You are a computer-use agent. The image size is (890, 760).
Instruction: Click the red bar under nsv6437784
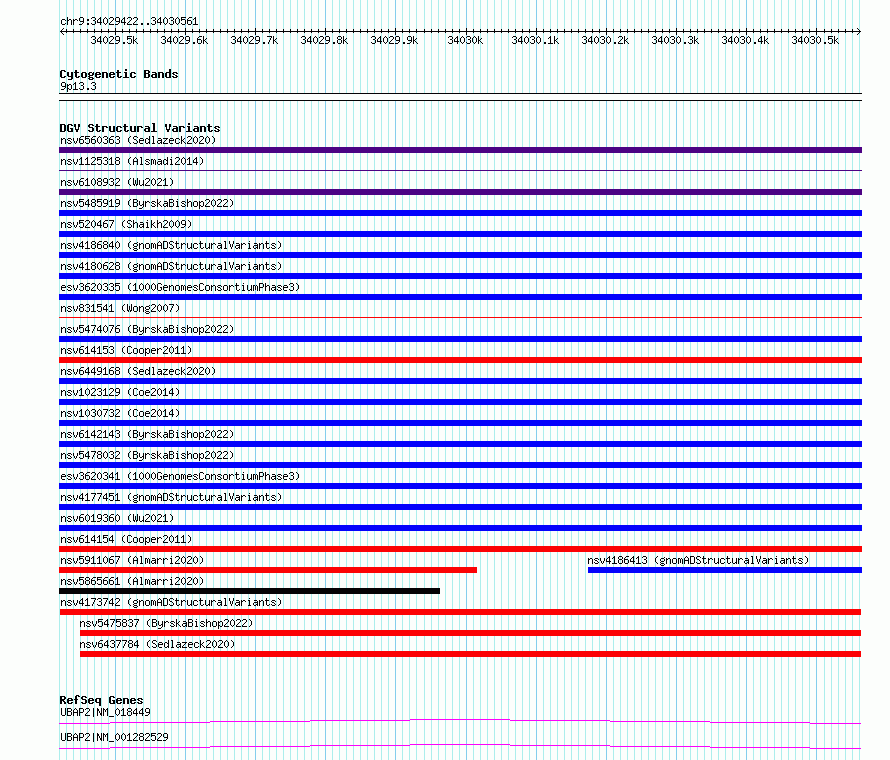[x=471, y=654]
